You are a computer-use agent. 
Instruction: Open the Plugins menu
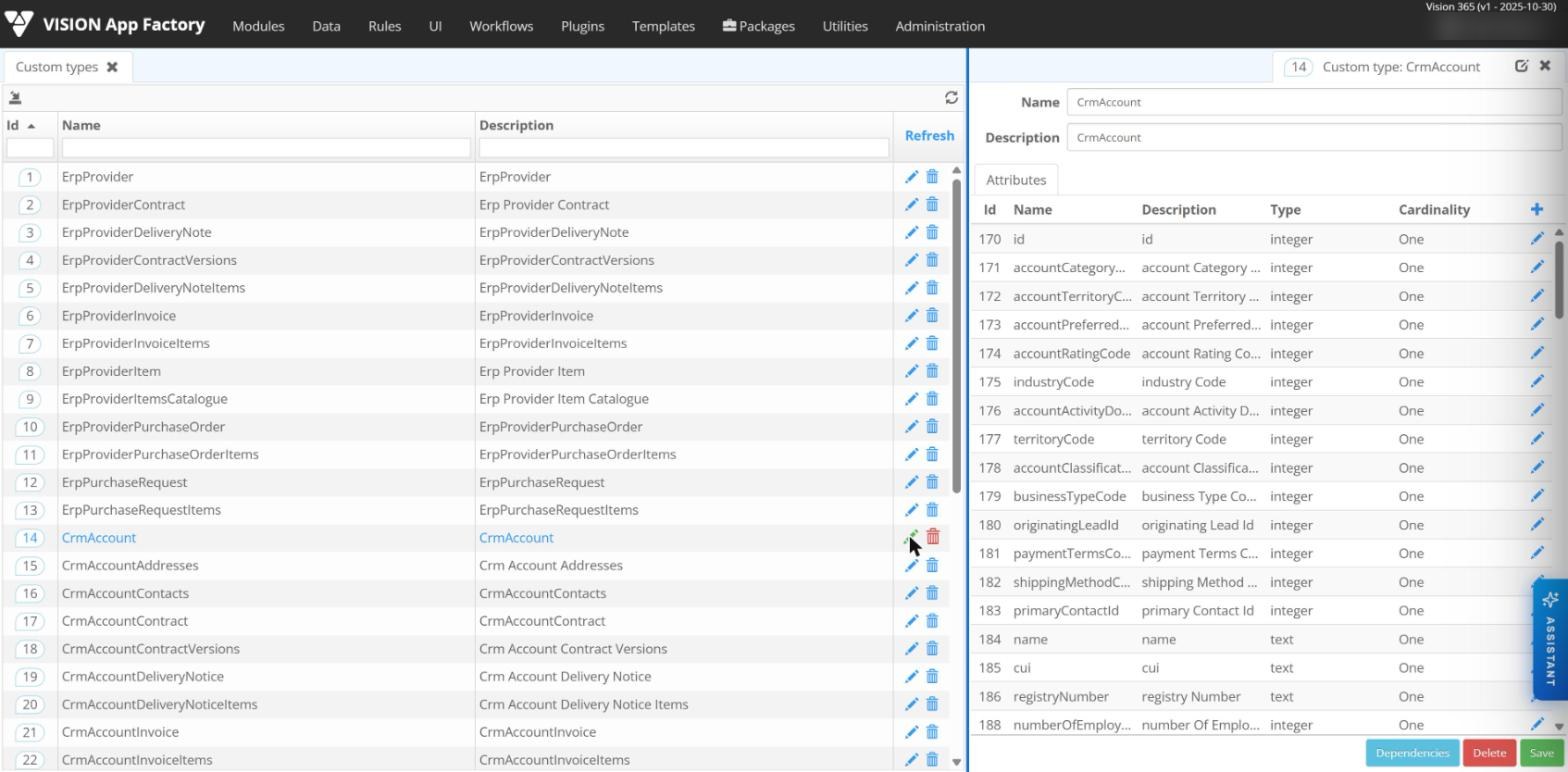click(582, 26)
